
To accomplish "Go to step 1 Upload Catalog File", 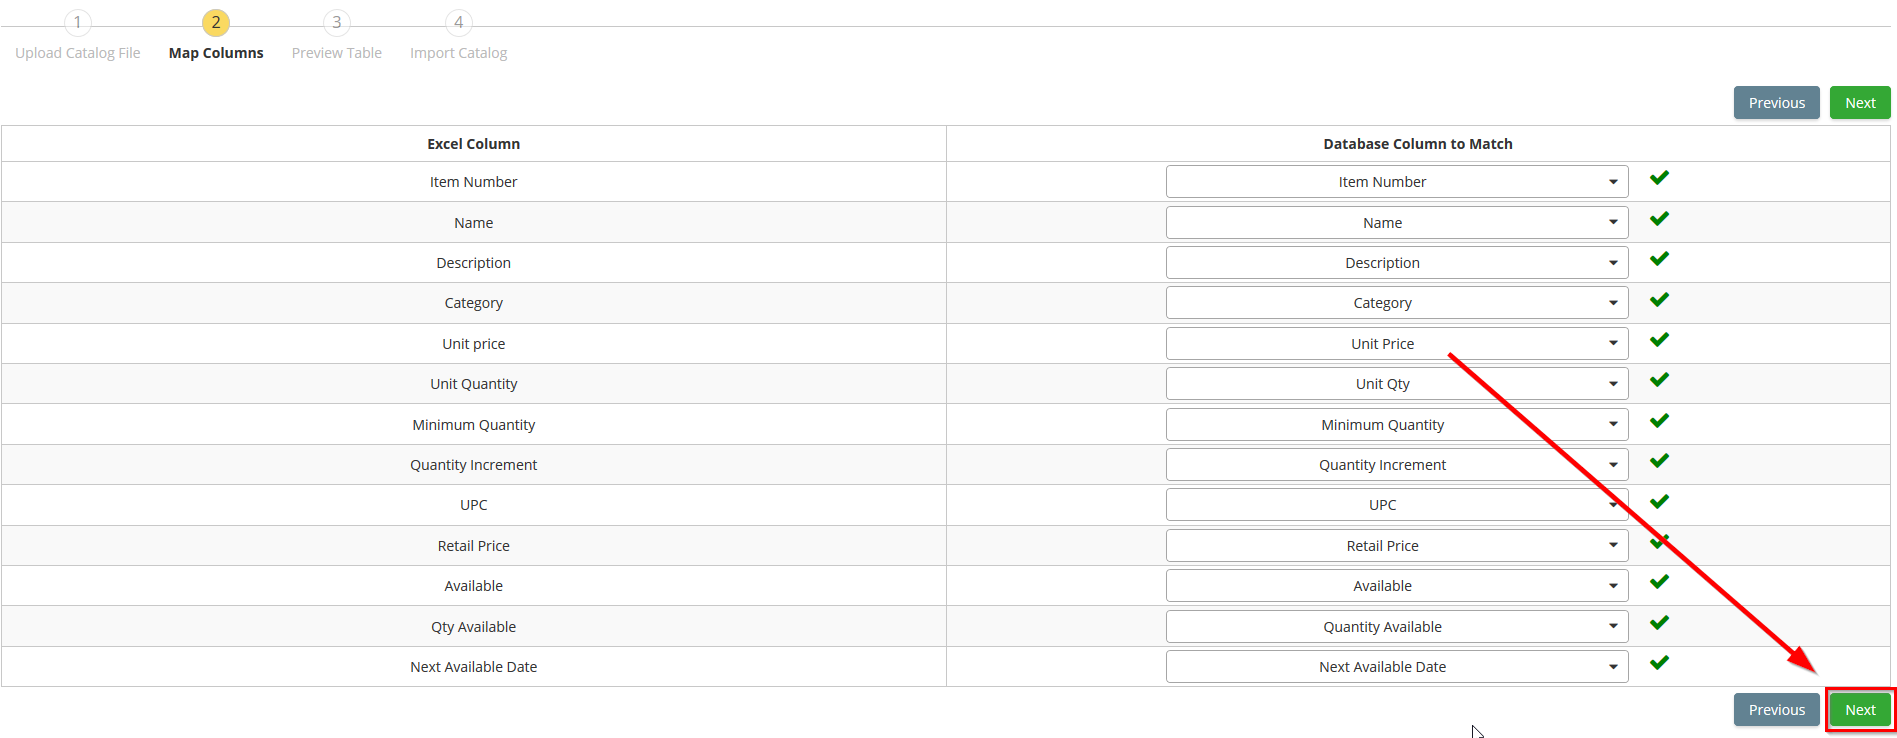I will coord(77,36).
